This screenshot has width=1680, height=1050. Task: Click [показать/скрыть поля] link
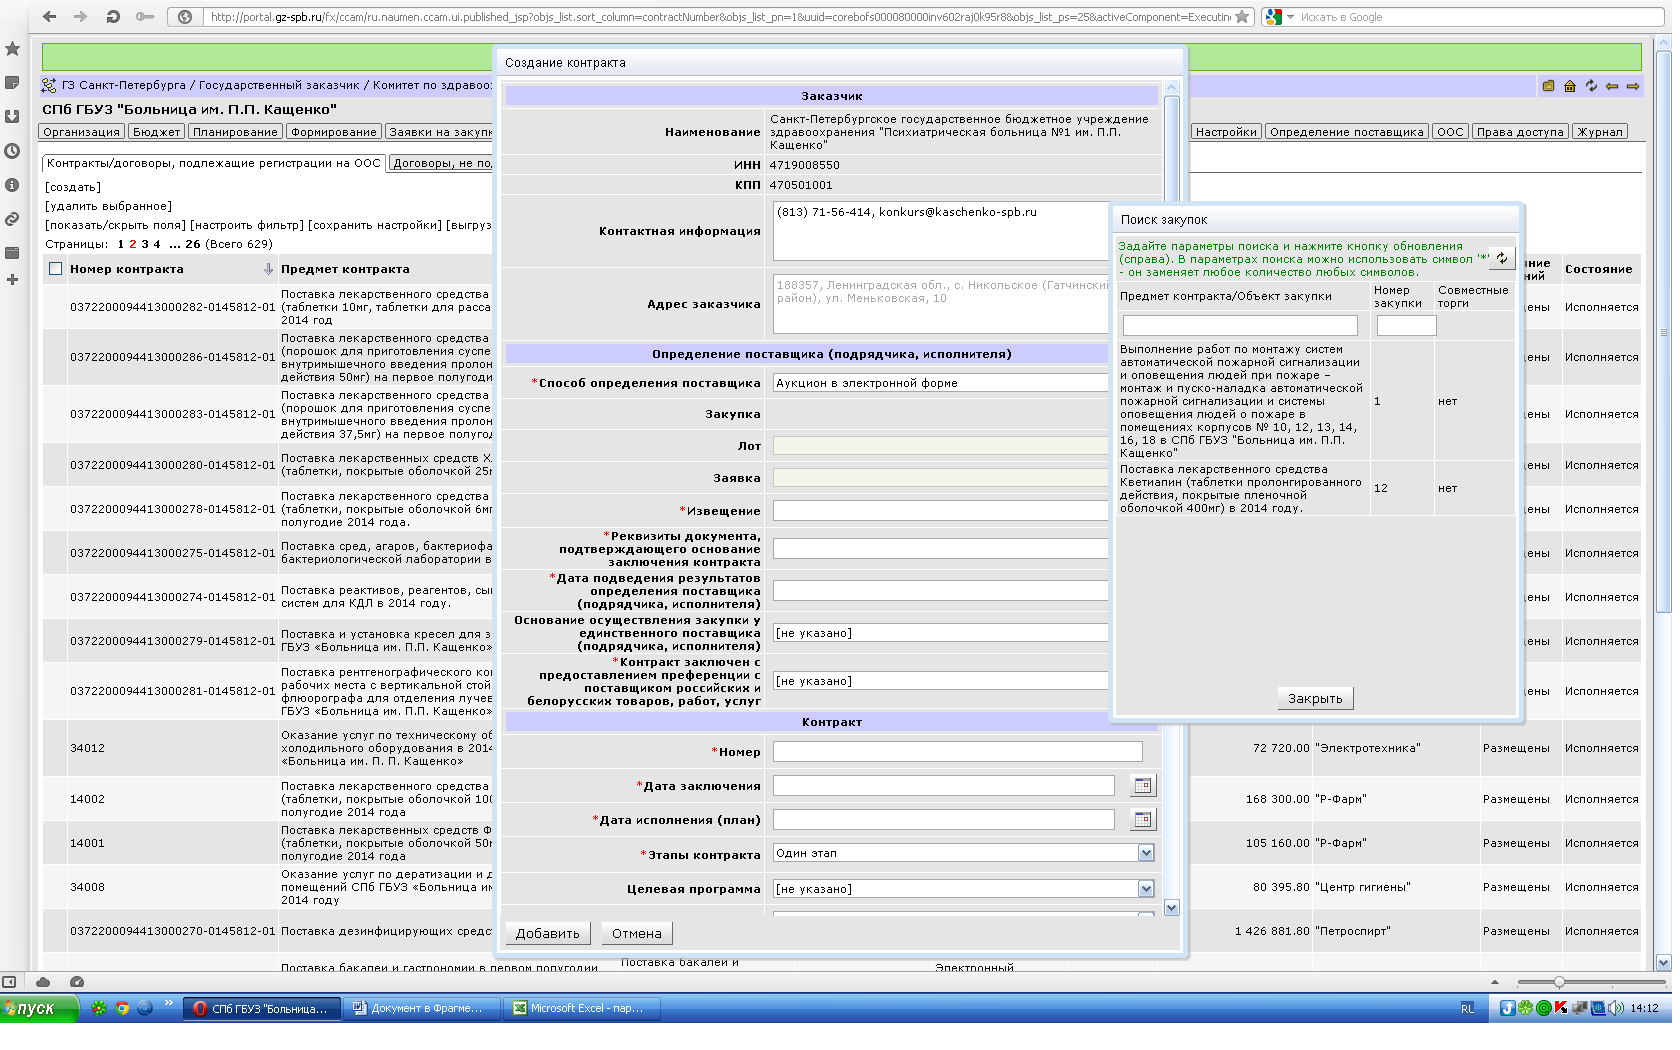115,225
